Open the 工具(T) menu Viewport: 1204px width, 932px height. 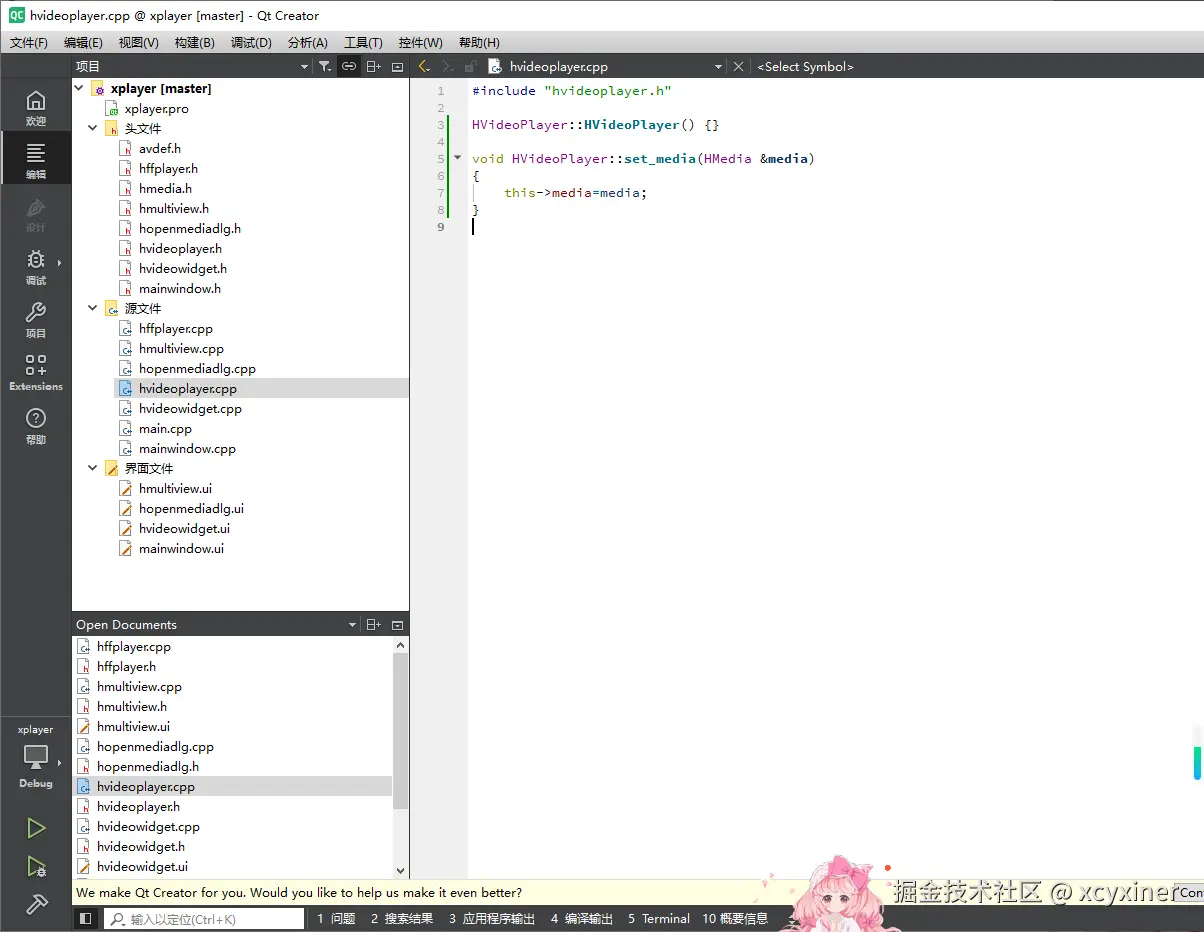point(363,42)
